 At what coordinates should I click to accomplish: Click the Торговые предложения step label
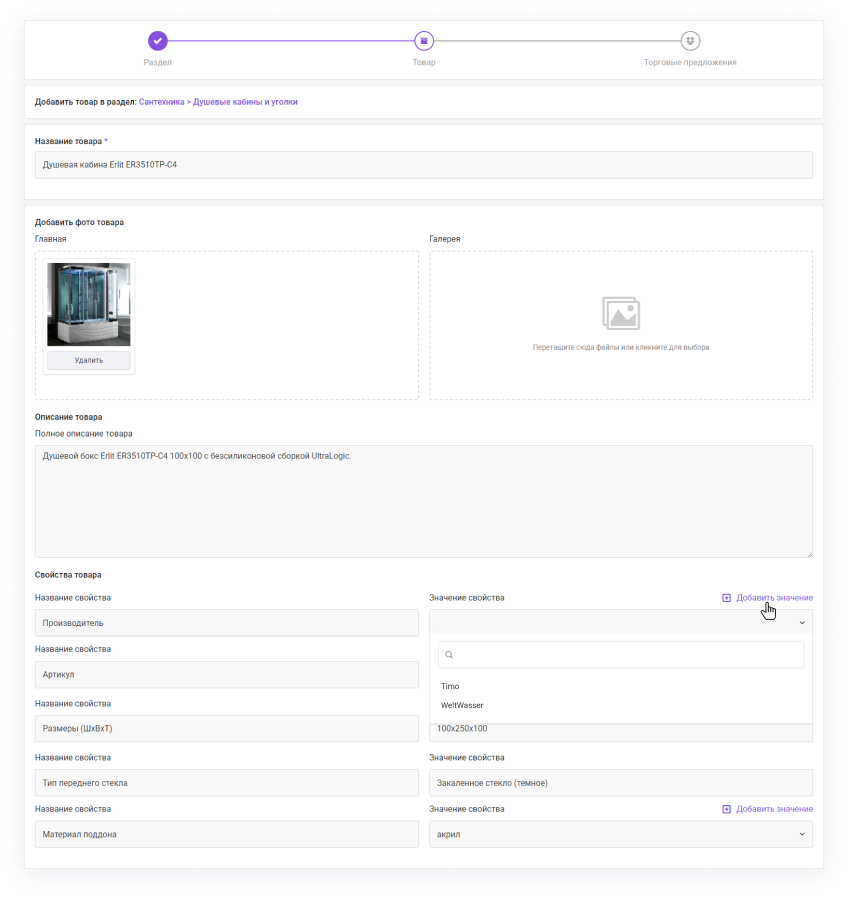690,62
